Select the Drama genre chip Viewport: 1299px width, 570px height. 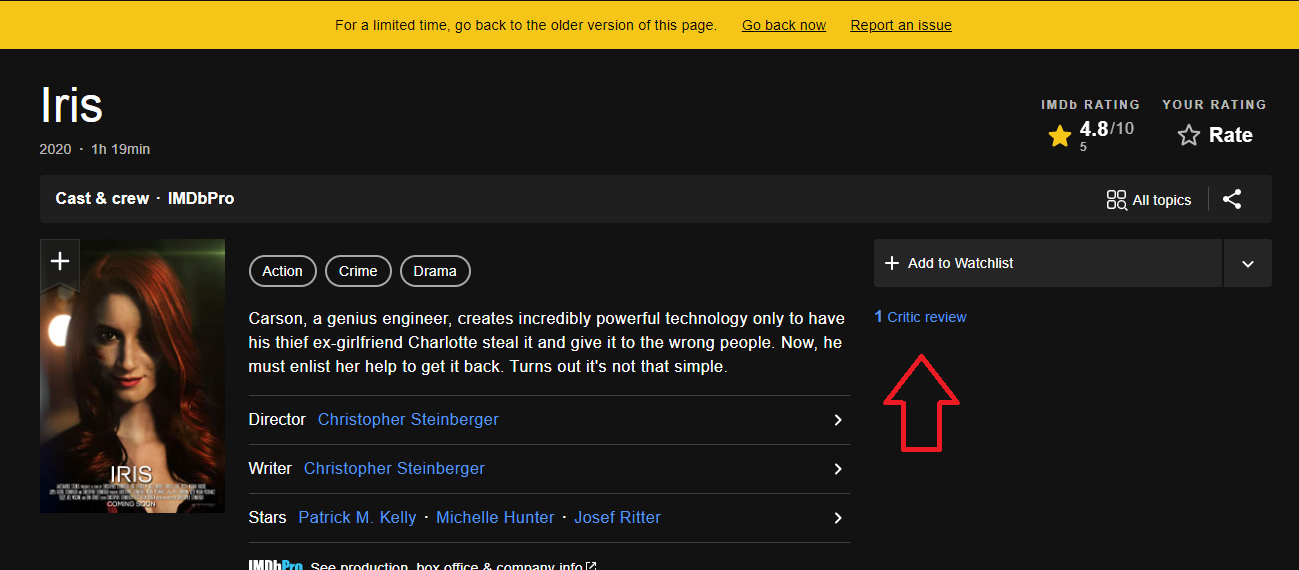435,271
